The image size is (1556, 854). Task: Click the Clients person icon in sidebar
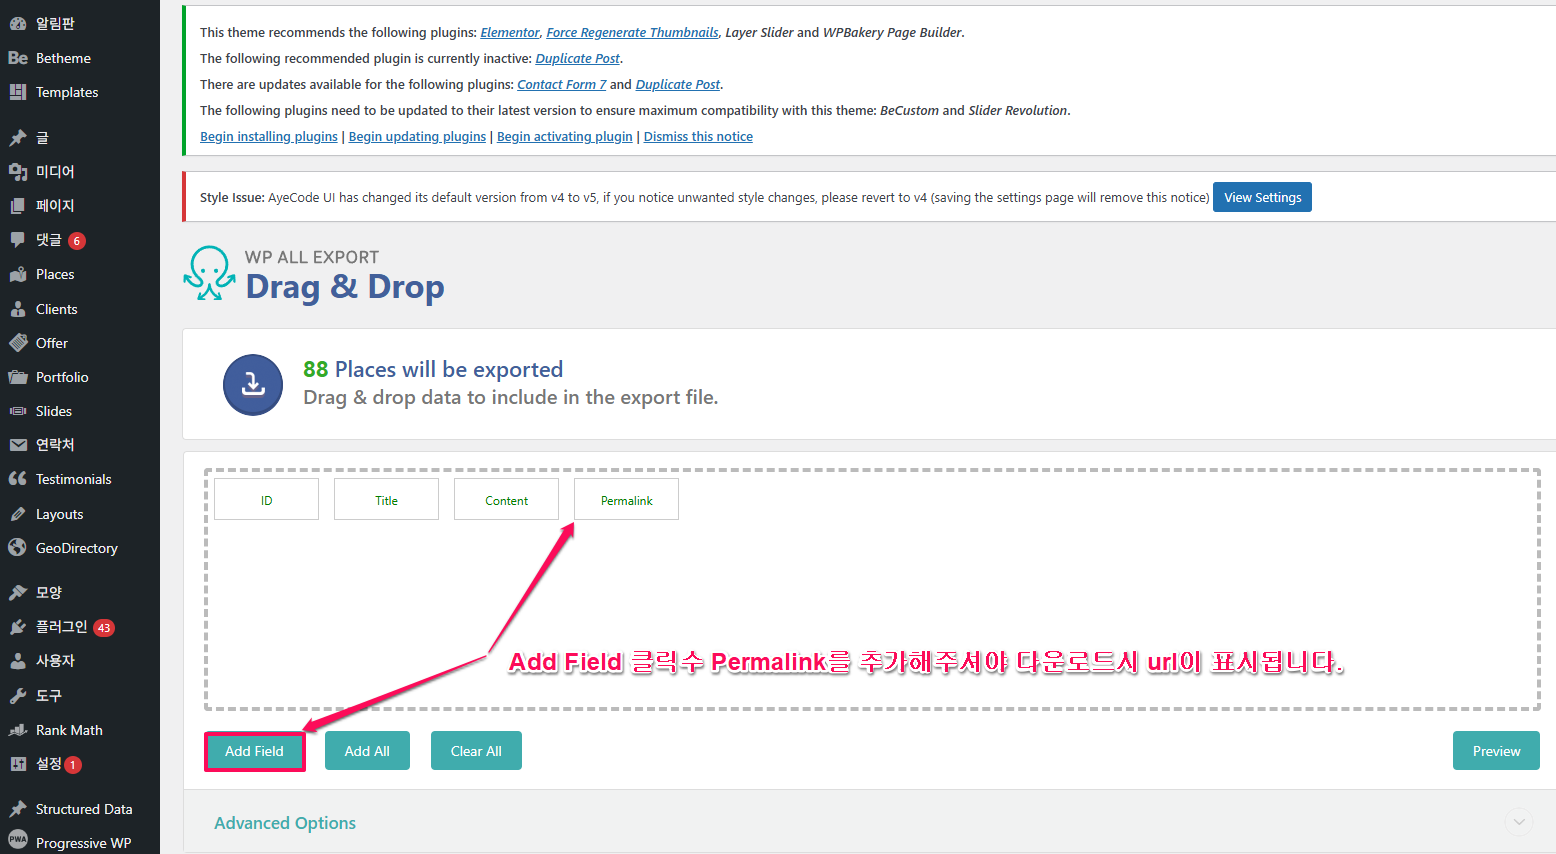click(17, 309)
